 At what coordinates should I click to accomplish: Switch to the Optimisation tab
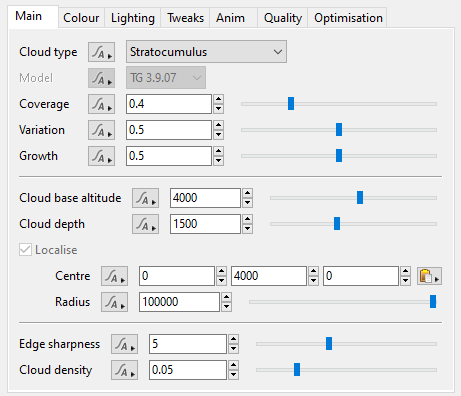tap(348, 18)
